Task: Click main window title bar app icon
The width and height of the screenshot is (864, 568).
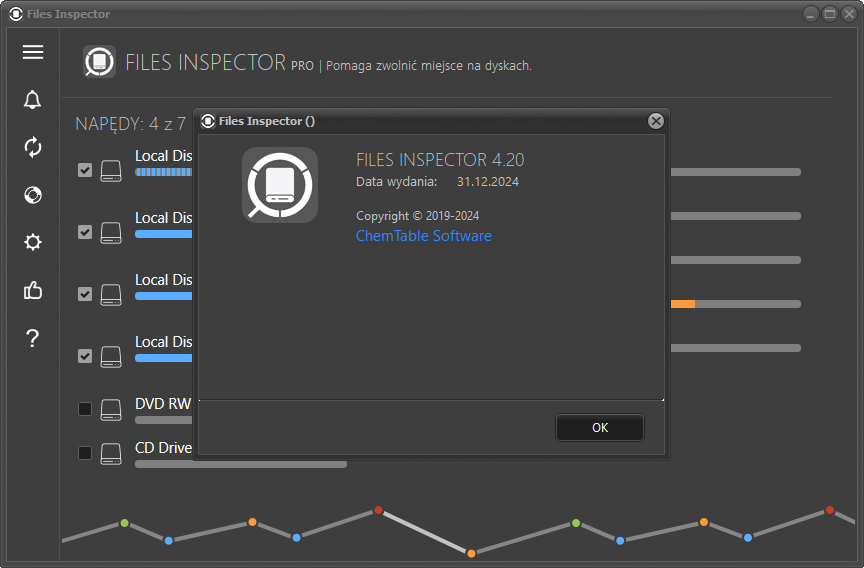Action: pyautogui.click(x=16, y=14)
